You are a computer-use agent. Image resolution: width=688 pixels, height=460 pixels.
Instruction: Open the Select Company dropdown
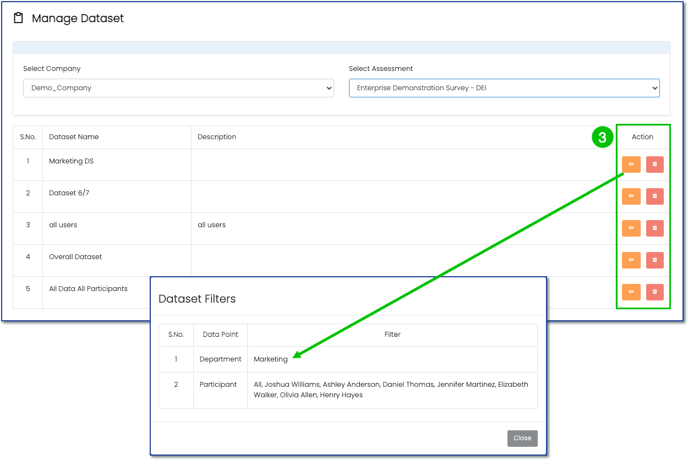[178, 88]
